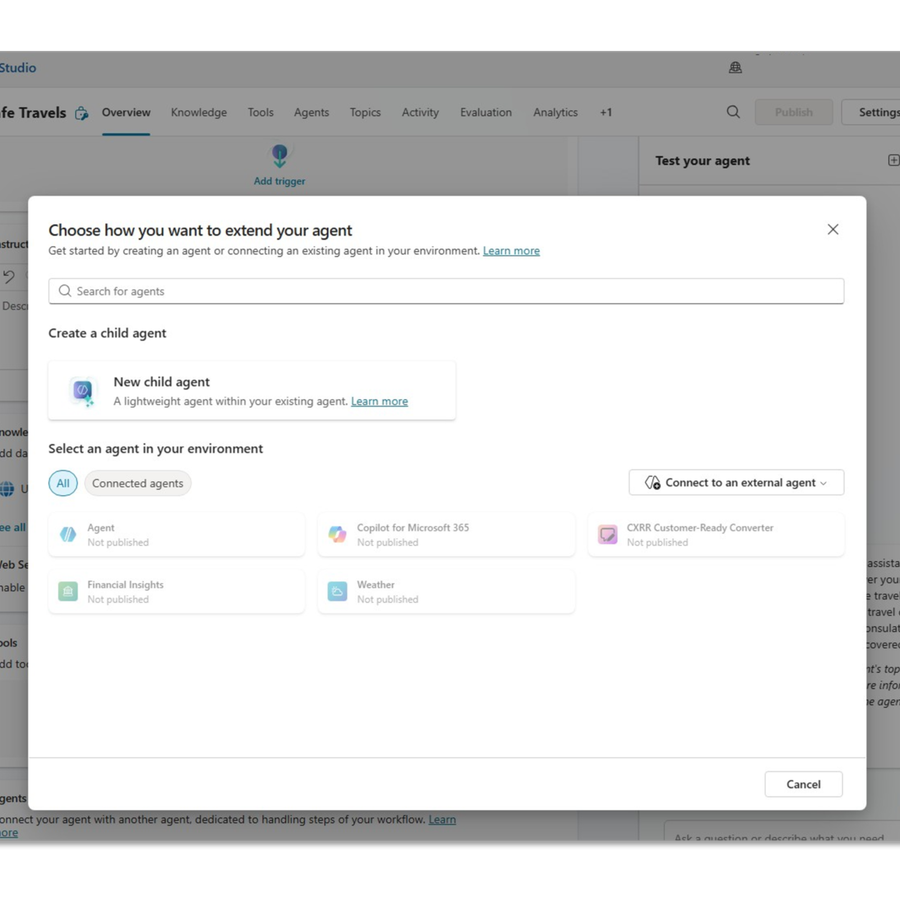This screenshot has width=900, height=900.
Task: Expand Connect to an external agent dropdown
Action: [x=736, y=483]
